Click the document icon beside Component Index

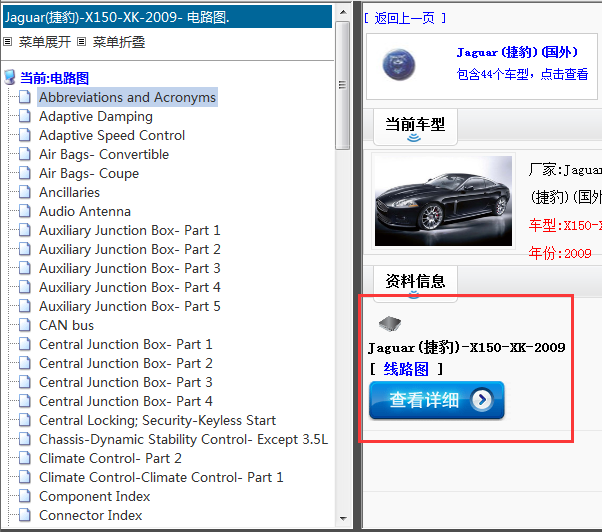[25, 496]
